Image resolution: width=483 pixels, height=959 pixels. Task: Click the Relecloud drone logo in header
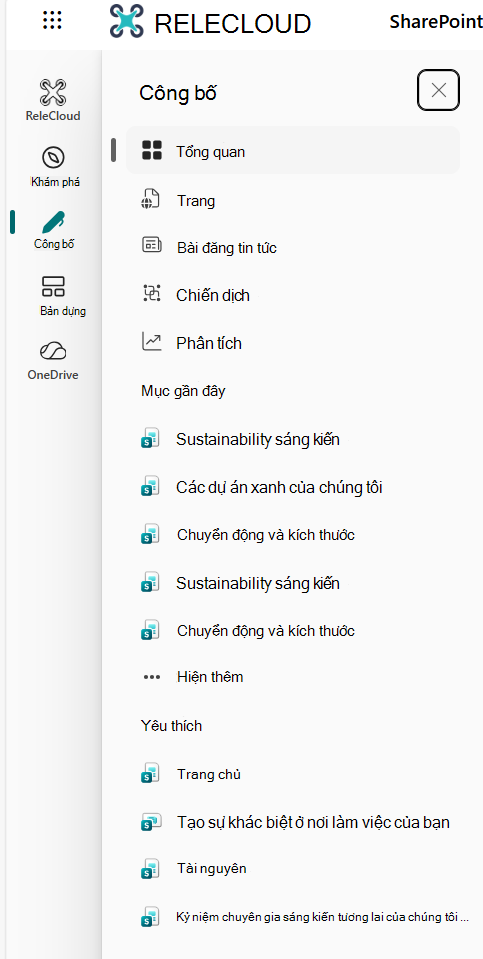(127, 22)
